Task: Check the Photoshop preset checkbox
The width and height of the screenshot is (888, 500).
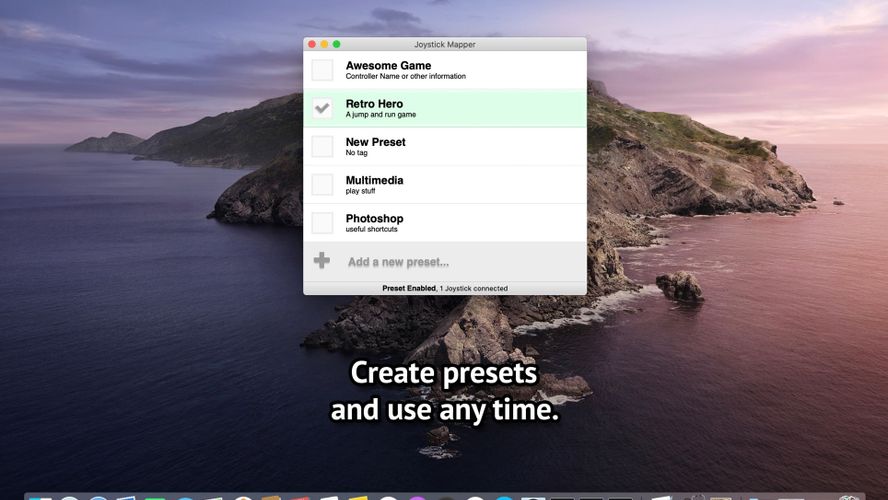Action: (322, 223)
